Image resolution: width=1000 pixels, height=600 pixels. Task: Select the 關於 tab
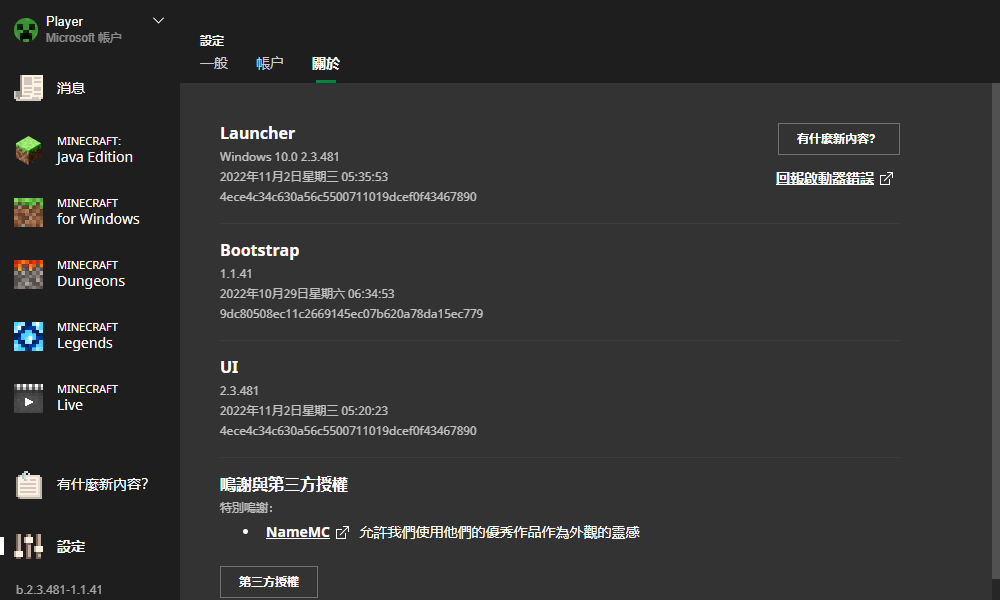[x=326, y=63]
